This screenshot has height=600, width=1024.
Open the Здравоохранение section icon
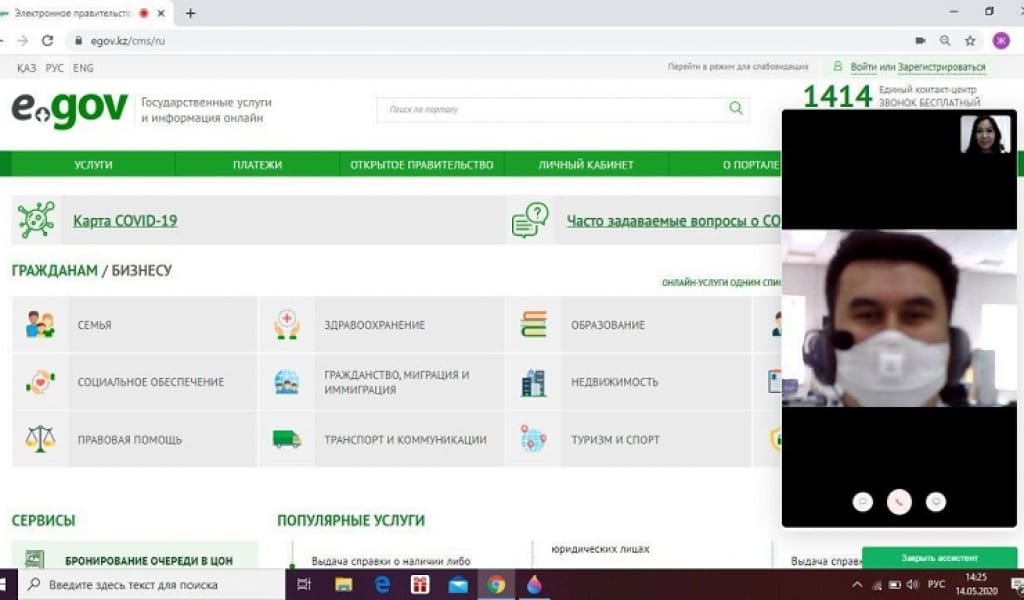[x=287, y=324]
